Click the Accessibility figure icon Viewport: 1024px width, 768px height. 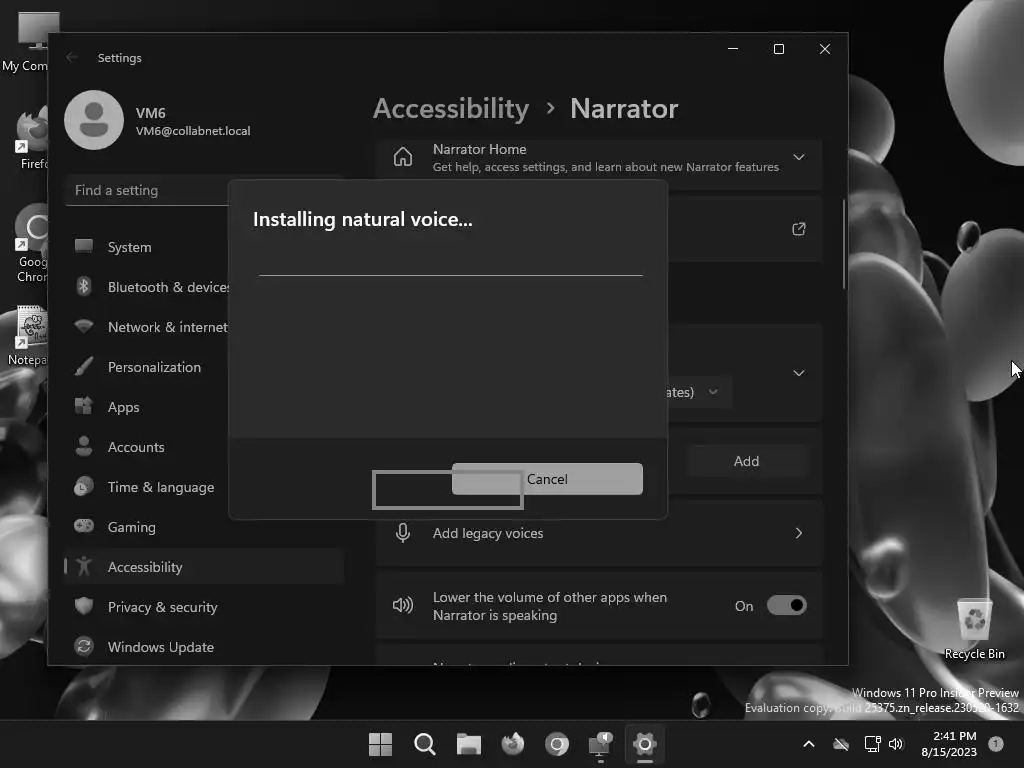(x=84, y=566)
